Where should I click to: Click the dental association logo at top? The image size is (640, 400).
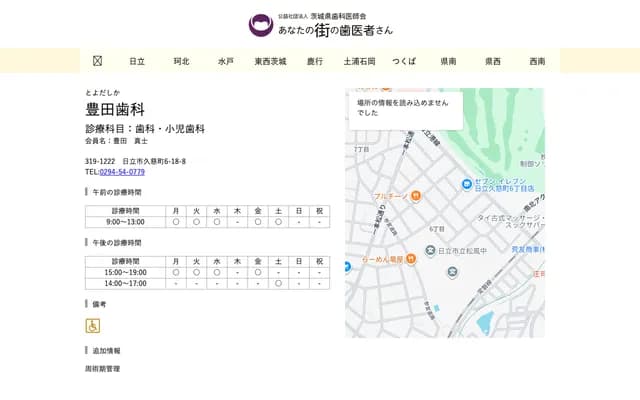[260, 25]
